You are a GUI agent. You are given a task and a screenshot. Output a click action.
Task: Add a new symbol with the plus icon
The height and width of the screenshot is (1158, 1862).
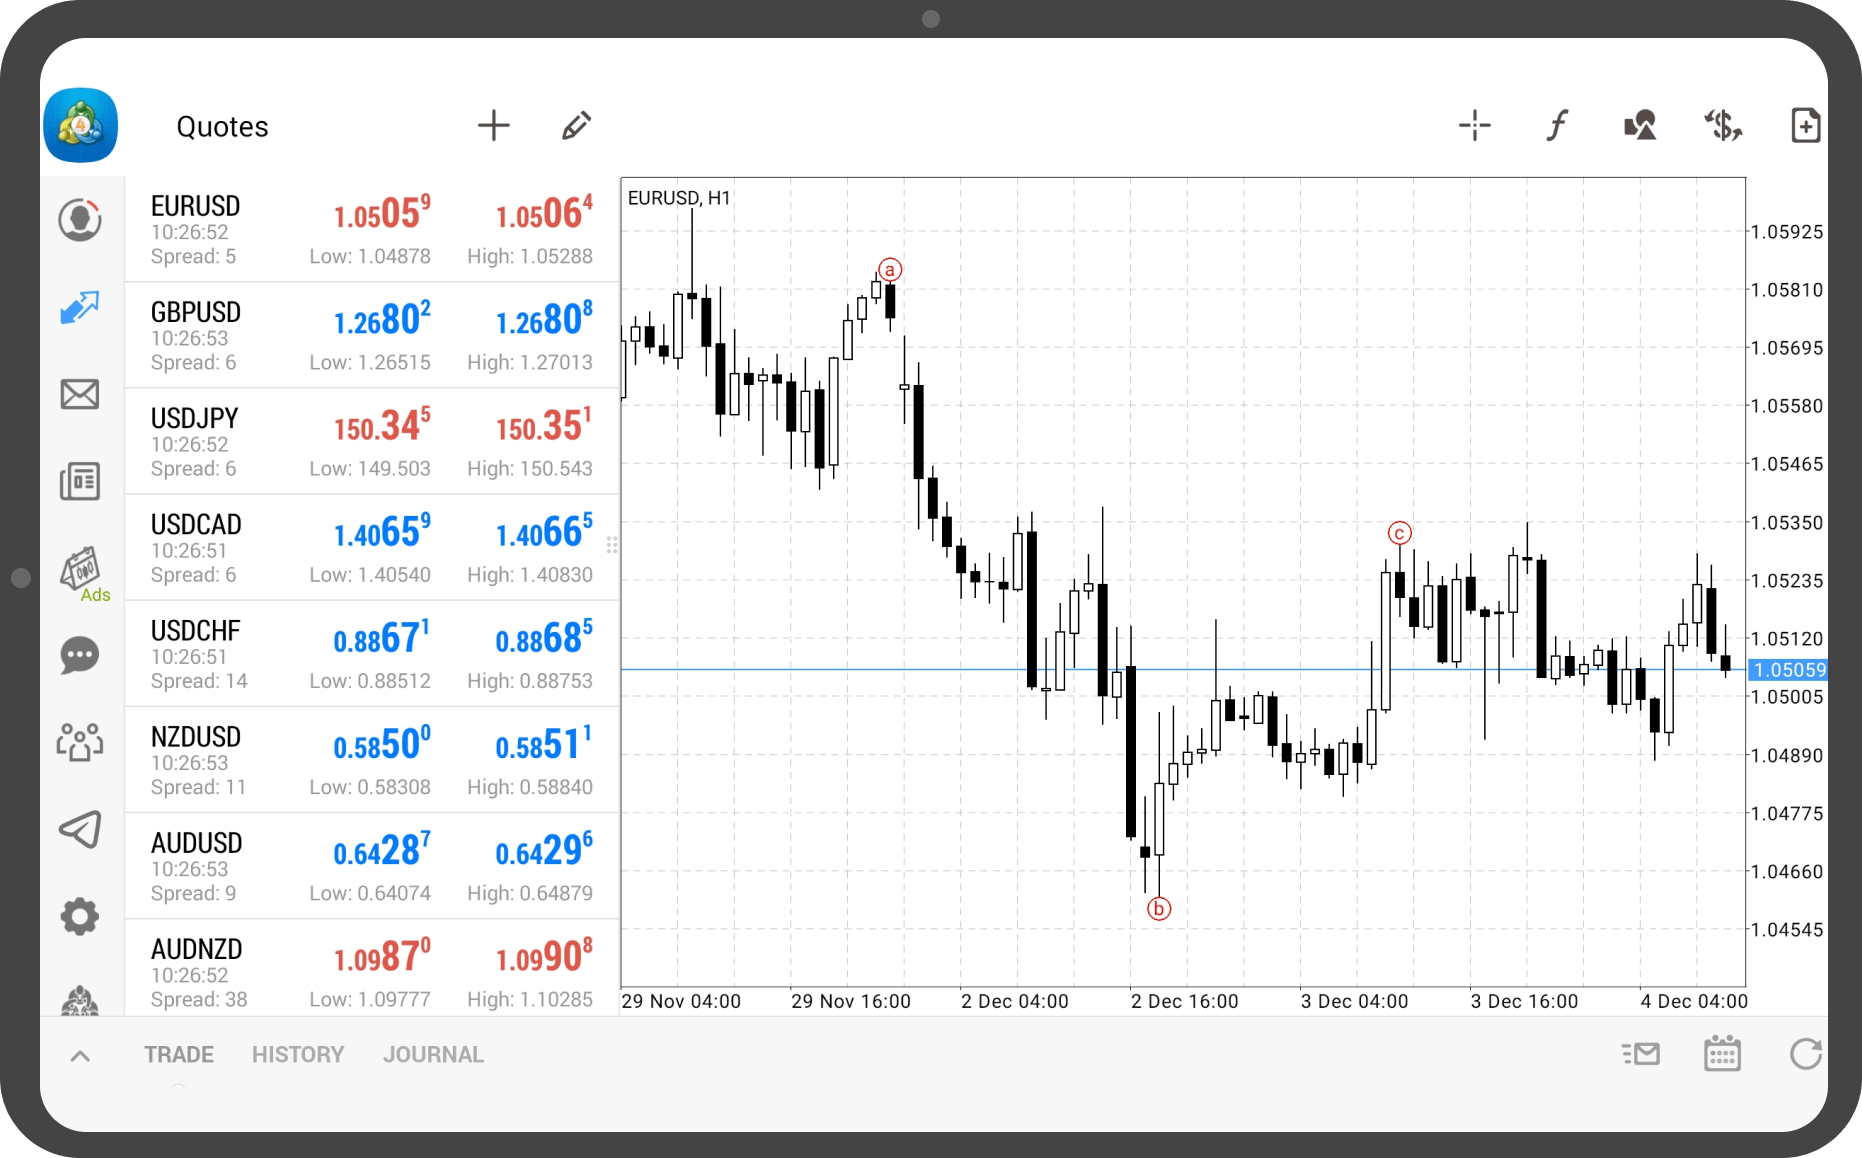(x=493, y=126)
